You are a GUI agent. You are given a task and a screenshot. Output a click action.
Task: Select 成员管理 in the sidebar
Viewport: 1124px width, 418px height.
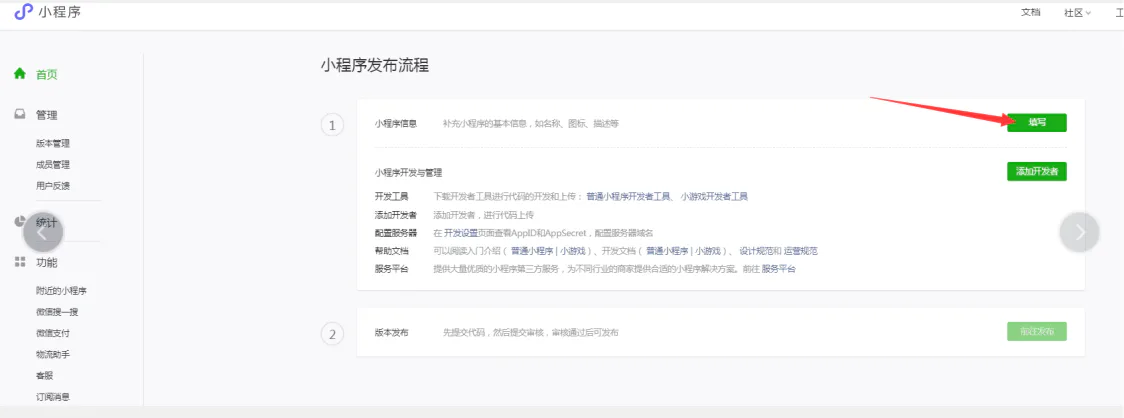[x=53, y=165]
